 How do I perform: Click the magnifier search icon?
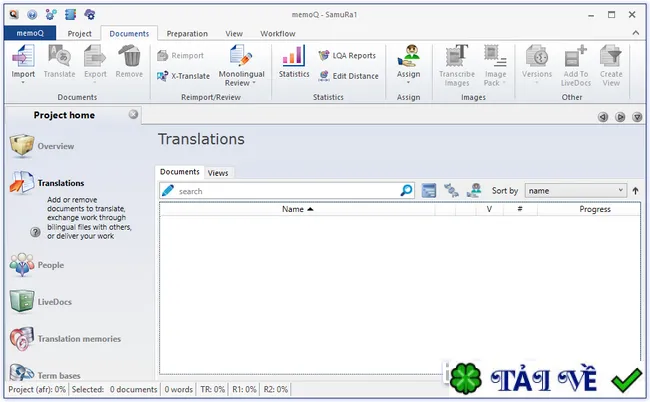406,190
